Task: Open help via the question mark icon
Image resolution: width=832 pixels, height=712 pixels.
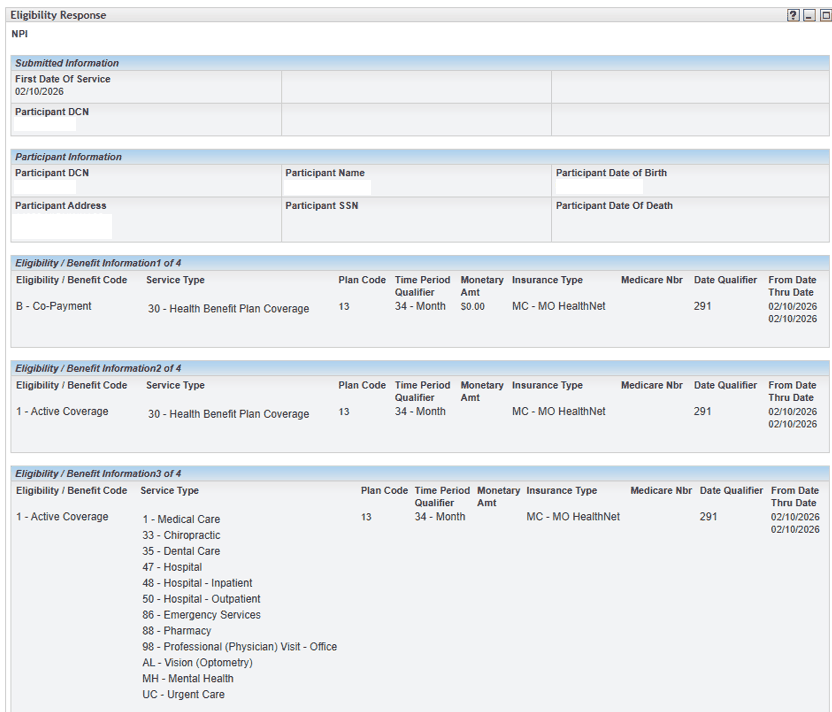Action: (x=793, y=15)
